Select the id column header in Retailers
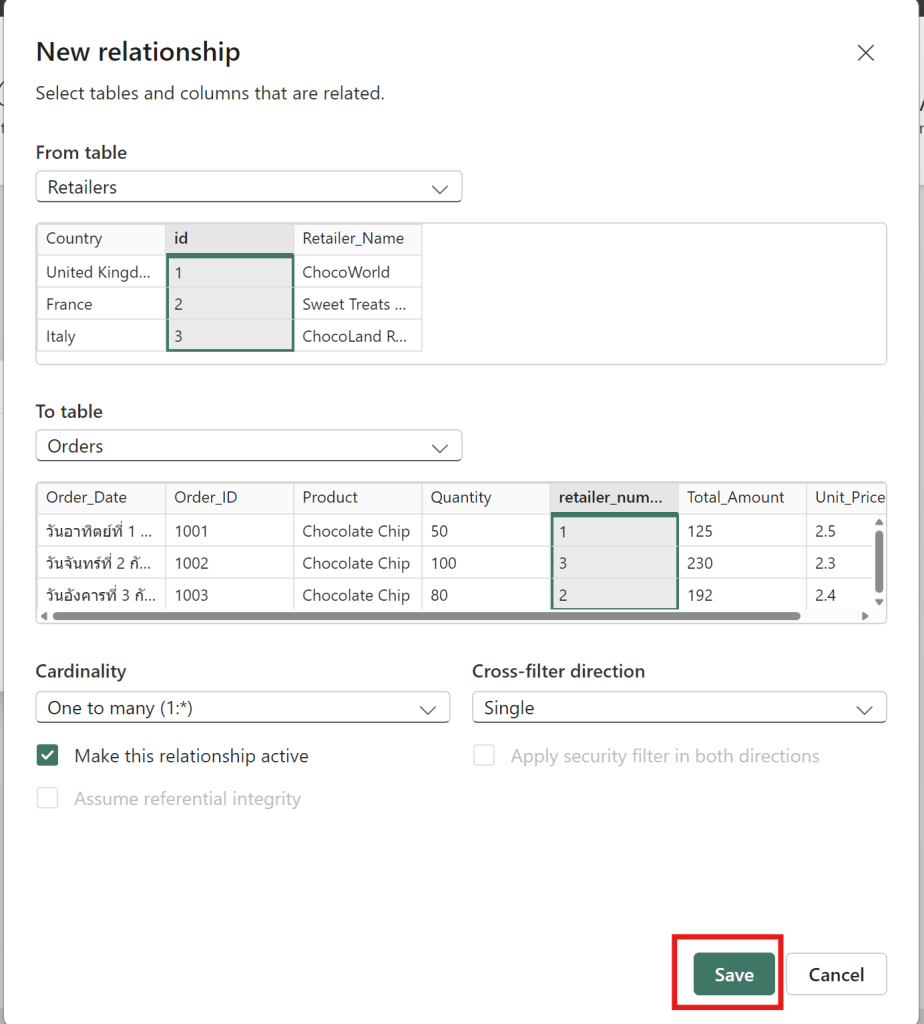 pos(229,239)
